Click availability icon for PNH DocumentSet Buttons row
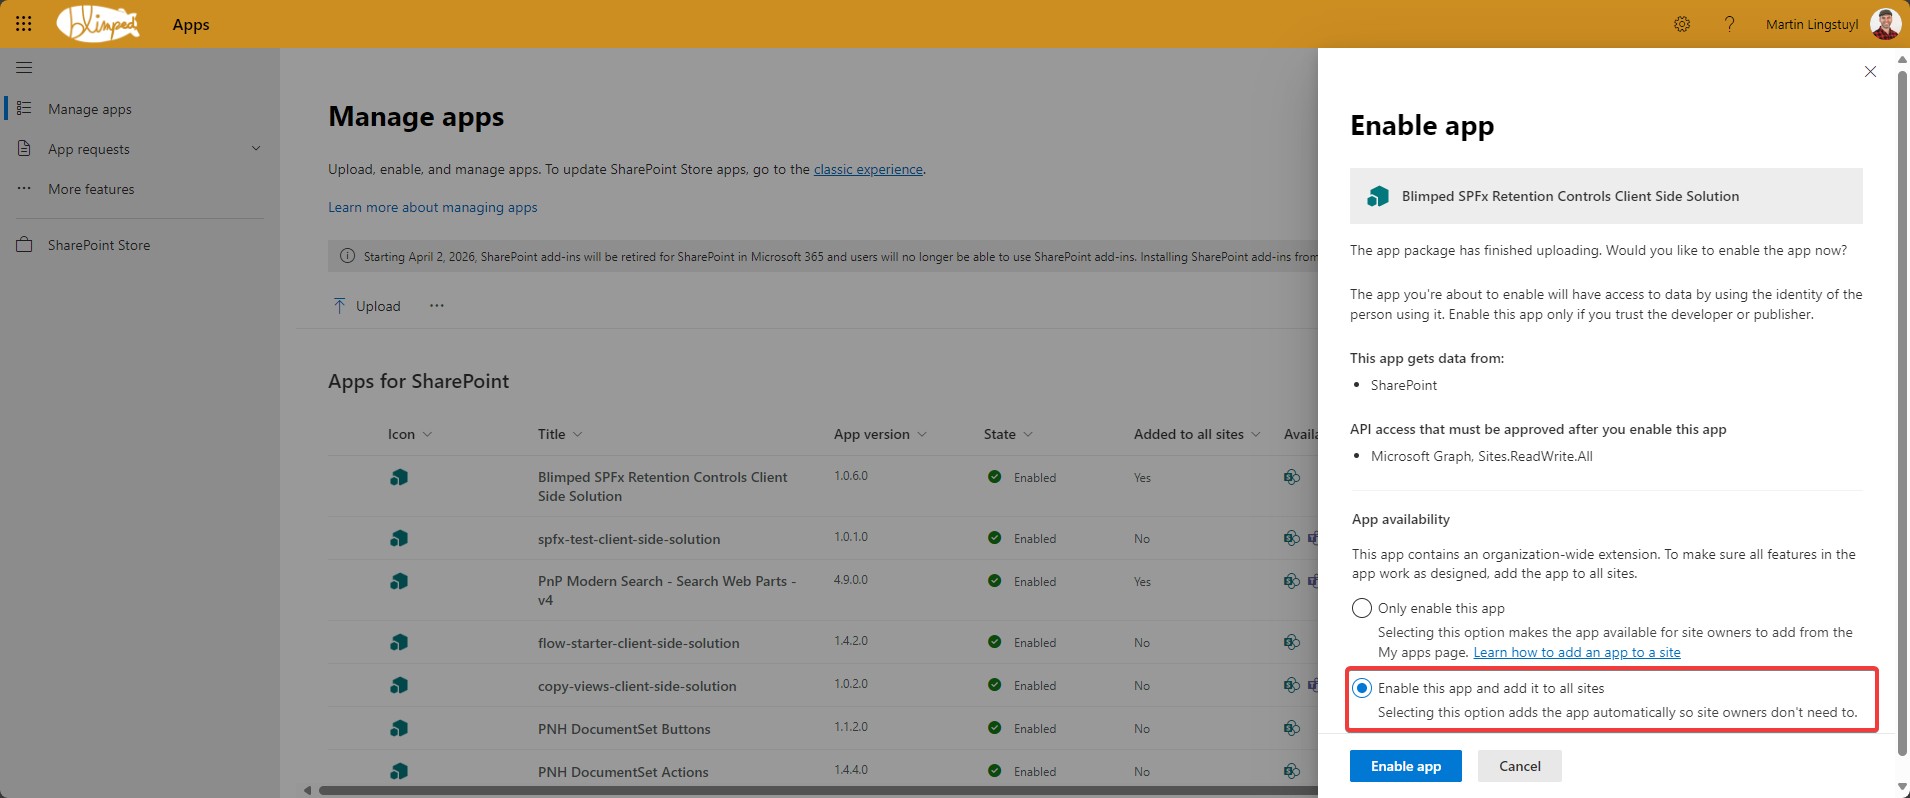The width and height of the screenshot is (1910, 798). point(1292,729)
